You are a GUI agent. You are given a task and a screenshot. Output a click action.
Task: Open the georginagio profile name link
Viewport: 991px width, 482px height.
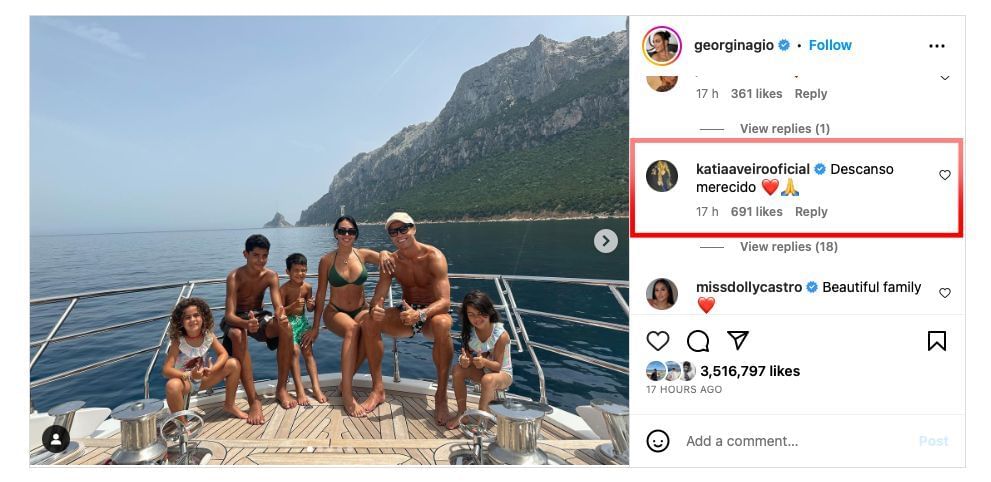coord(734,45)
